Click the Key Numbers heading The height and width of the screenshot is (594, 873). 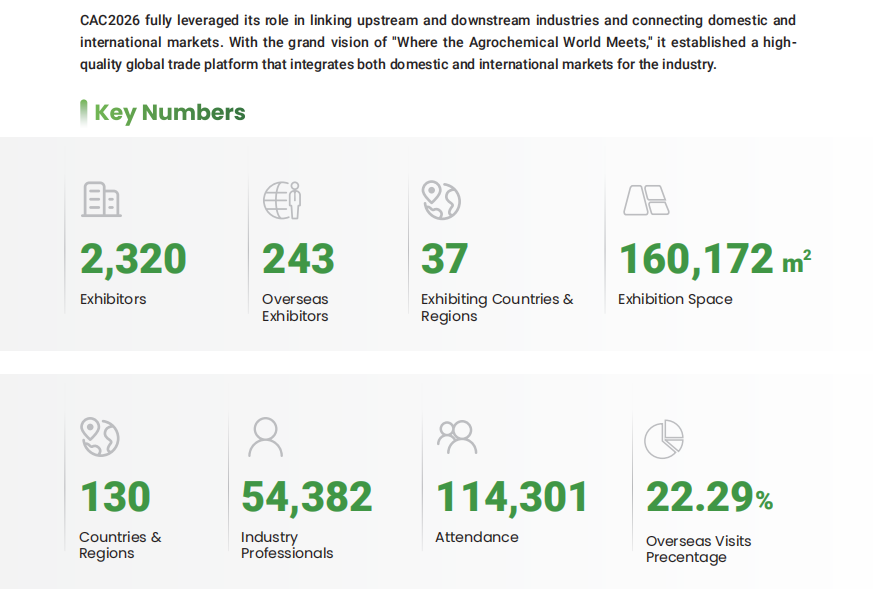169,112
